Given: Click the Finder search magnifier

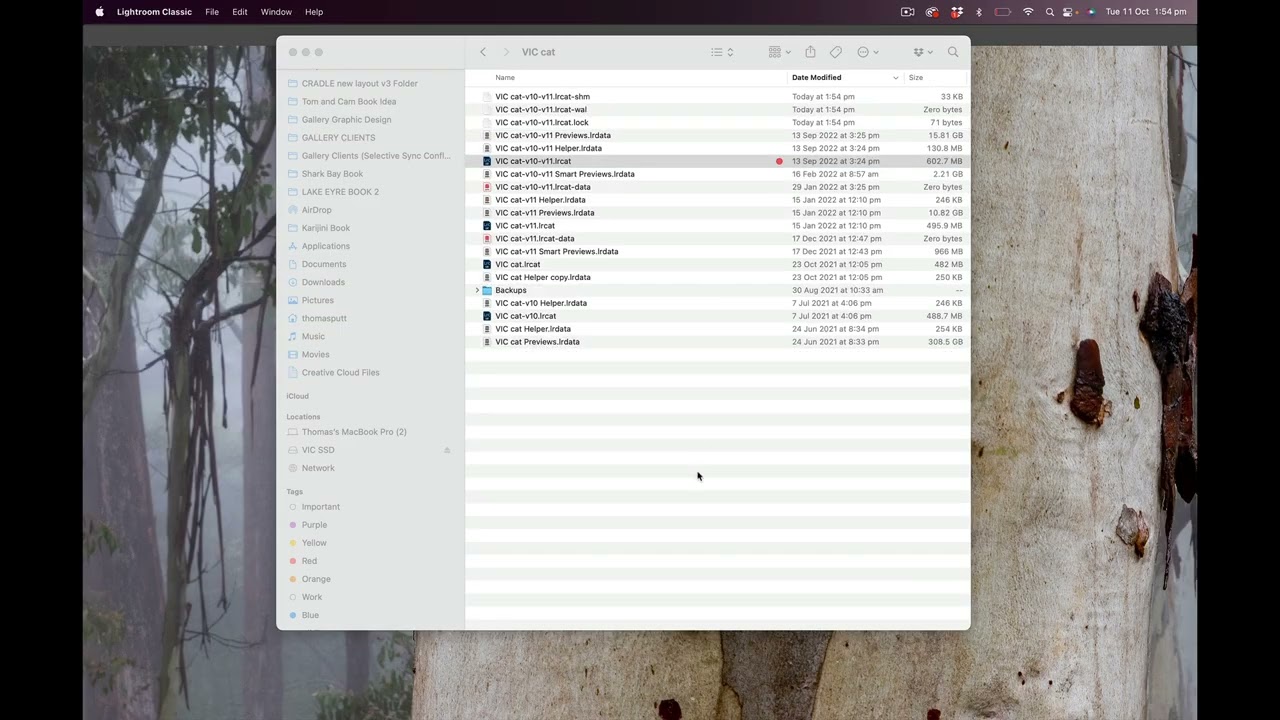Looking at the screenshot, I should (x=953, y=52).
